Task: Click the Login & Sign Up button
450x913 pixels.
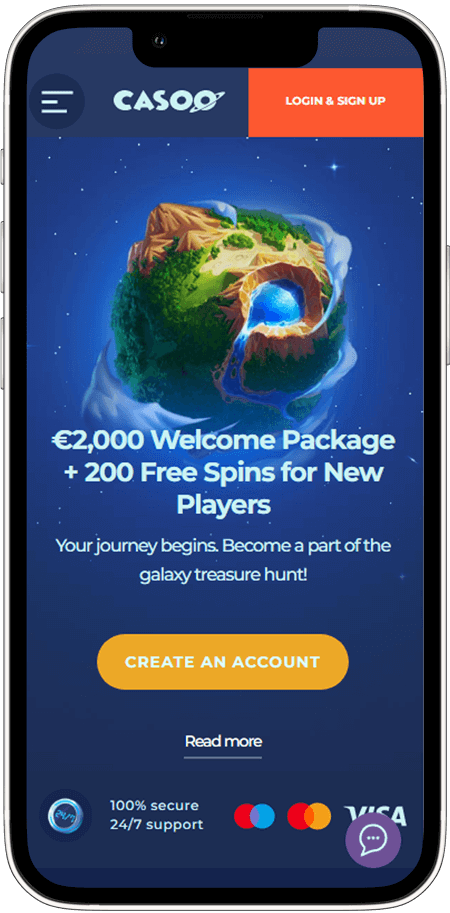Action: [x=335, y=101]
